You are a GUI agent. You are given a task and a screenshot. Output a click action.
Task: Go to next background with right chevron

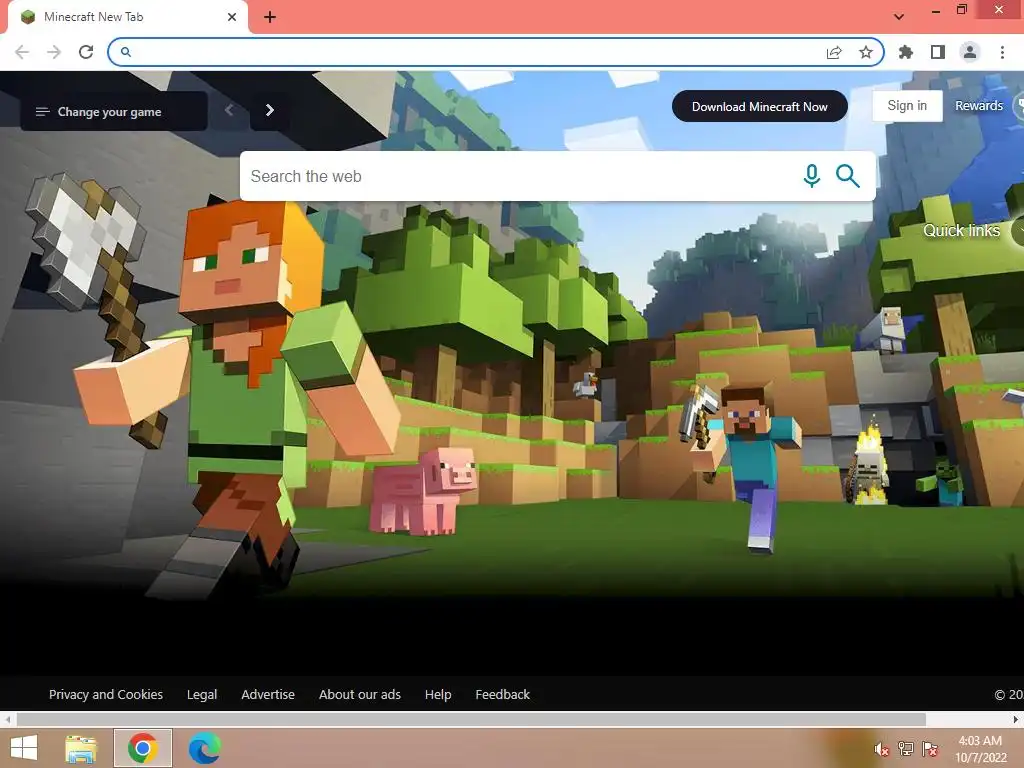point(270,110)
